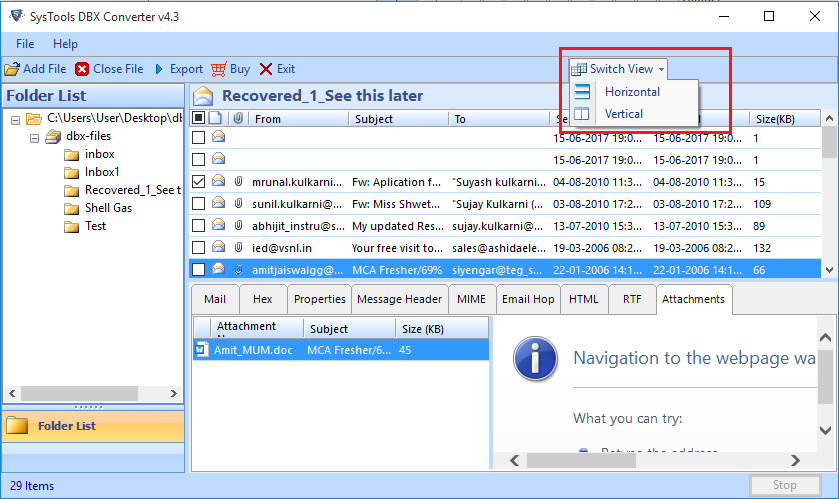Open the Switch View dropdown
This screenshot has width=839, height=499.
(618, 69)
